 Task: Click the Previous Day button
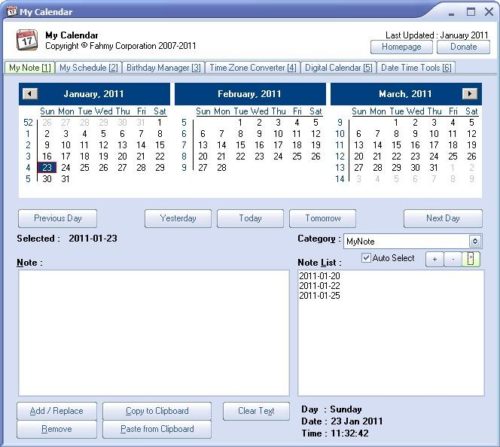click(58, 218)
